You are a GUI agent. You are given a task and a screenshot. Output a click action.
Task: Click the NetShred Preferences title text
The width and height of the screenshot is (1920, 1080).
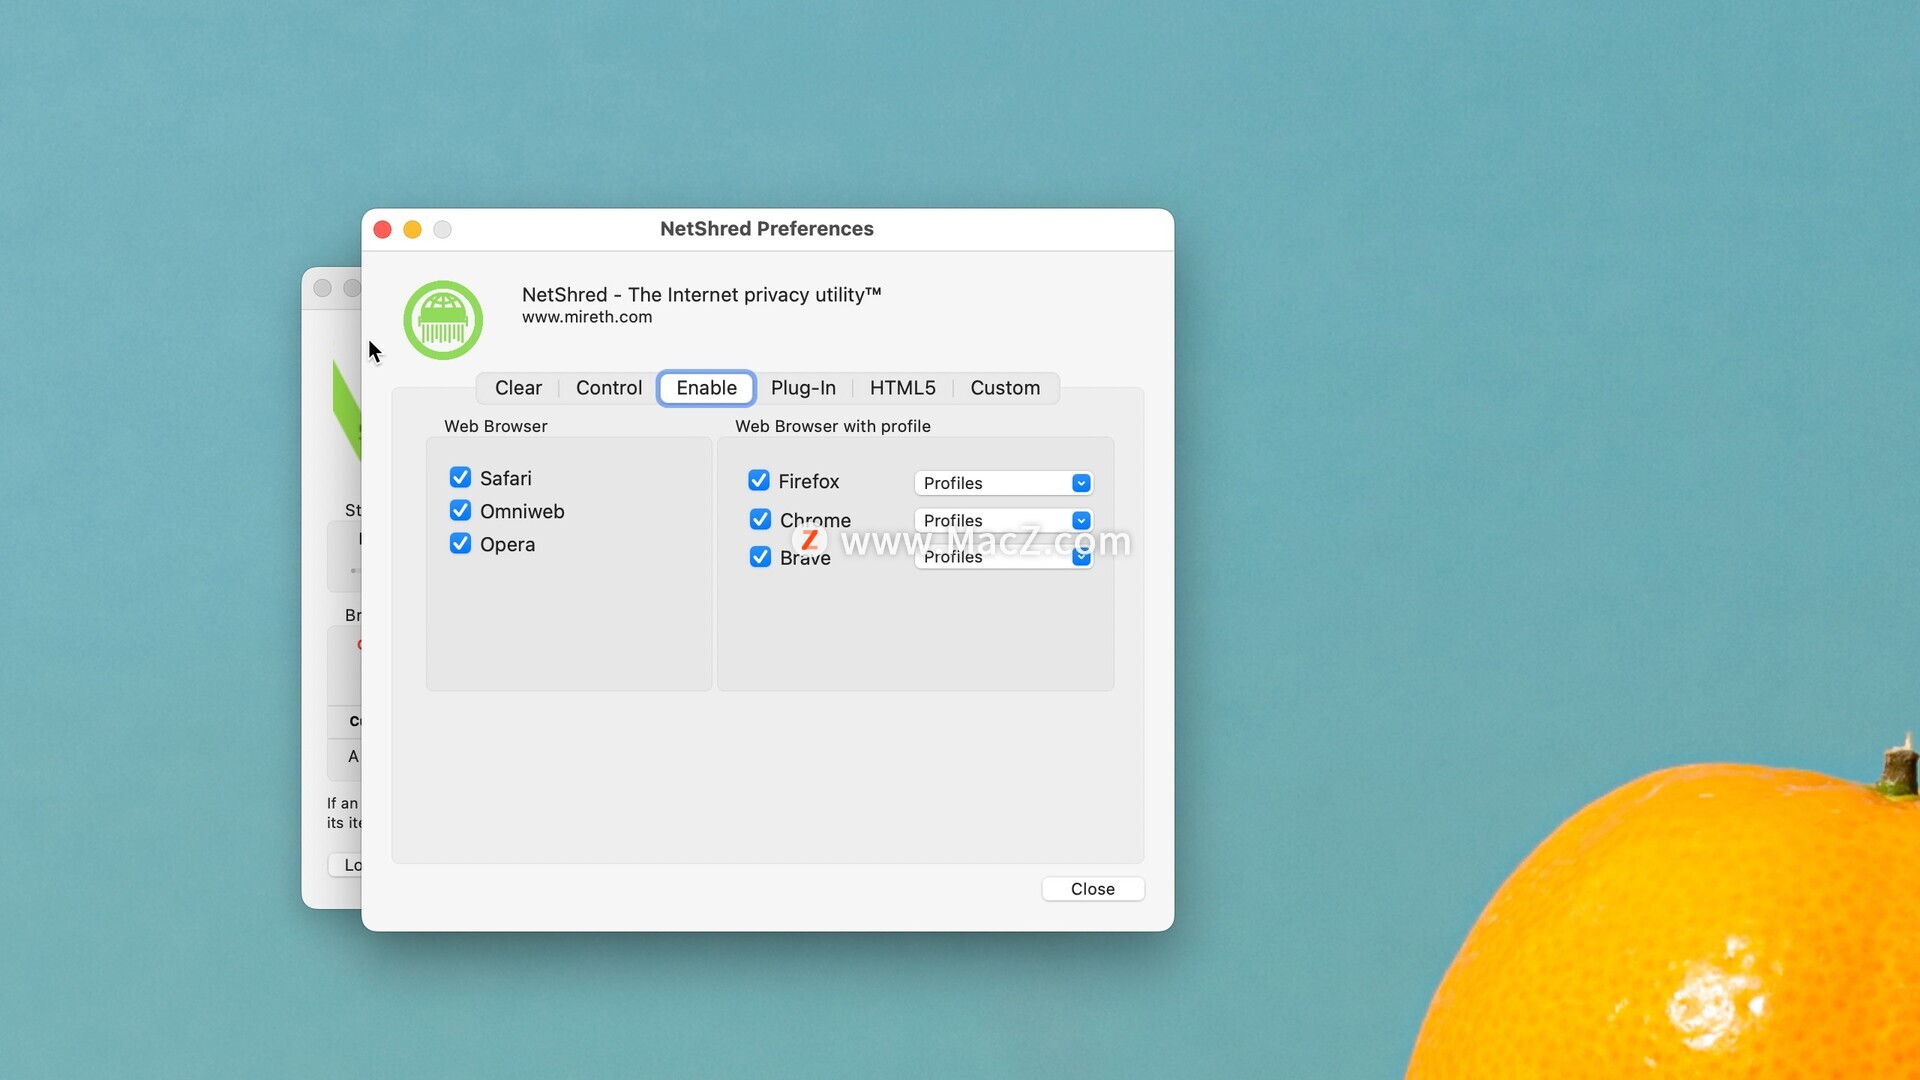point(767,229)
